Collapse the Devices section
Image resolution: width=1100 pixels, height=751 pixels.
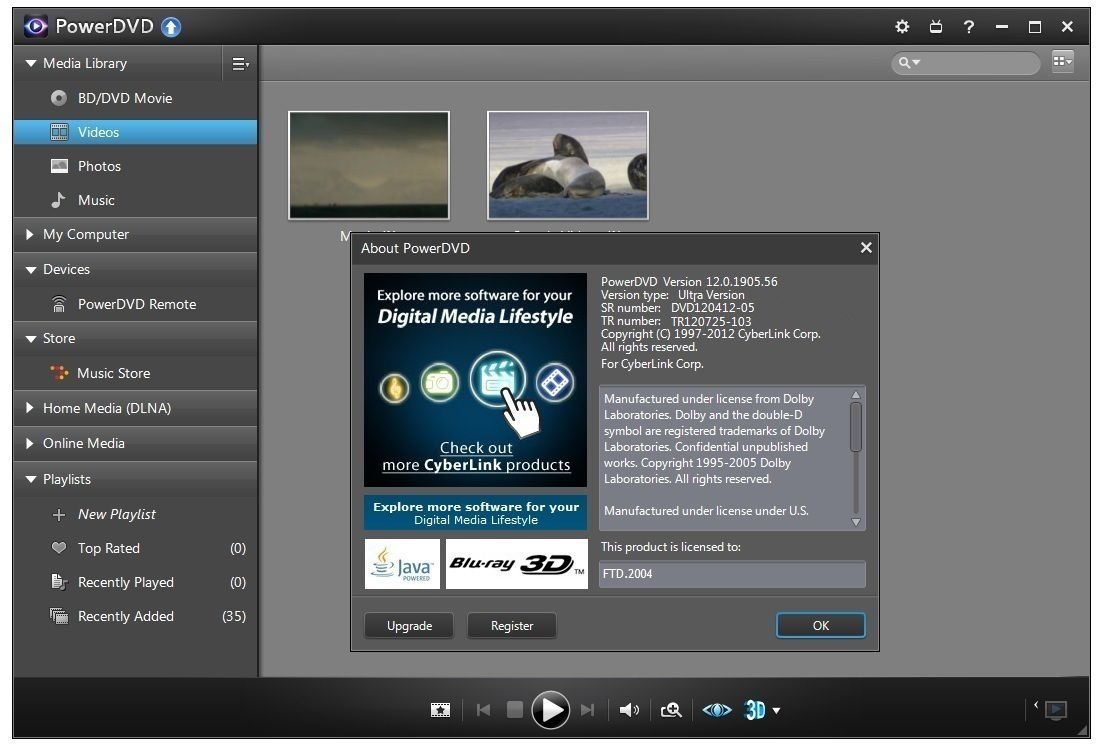(30, 269)
